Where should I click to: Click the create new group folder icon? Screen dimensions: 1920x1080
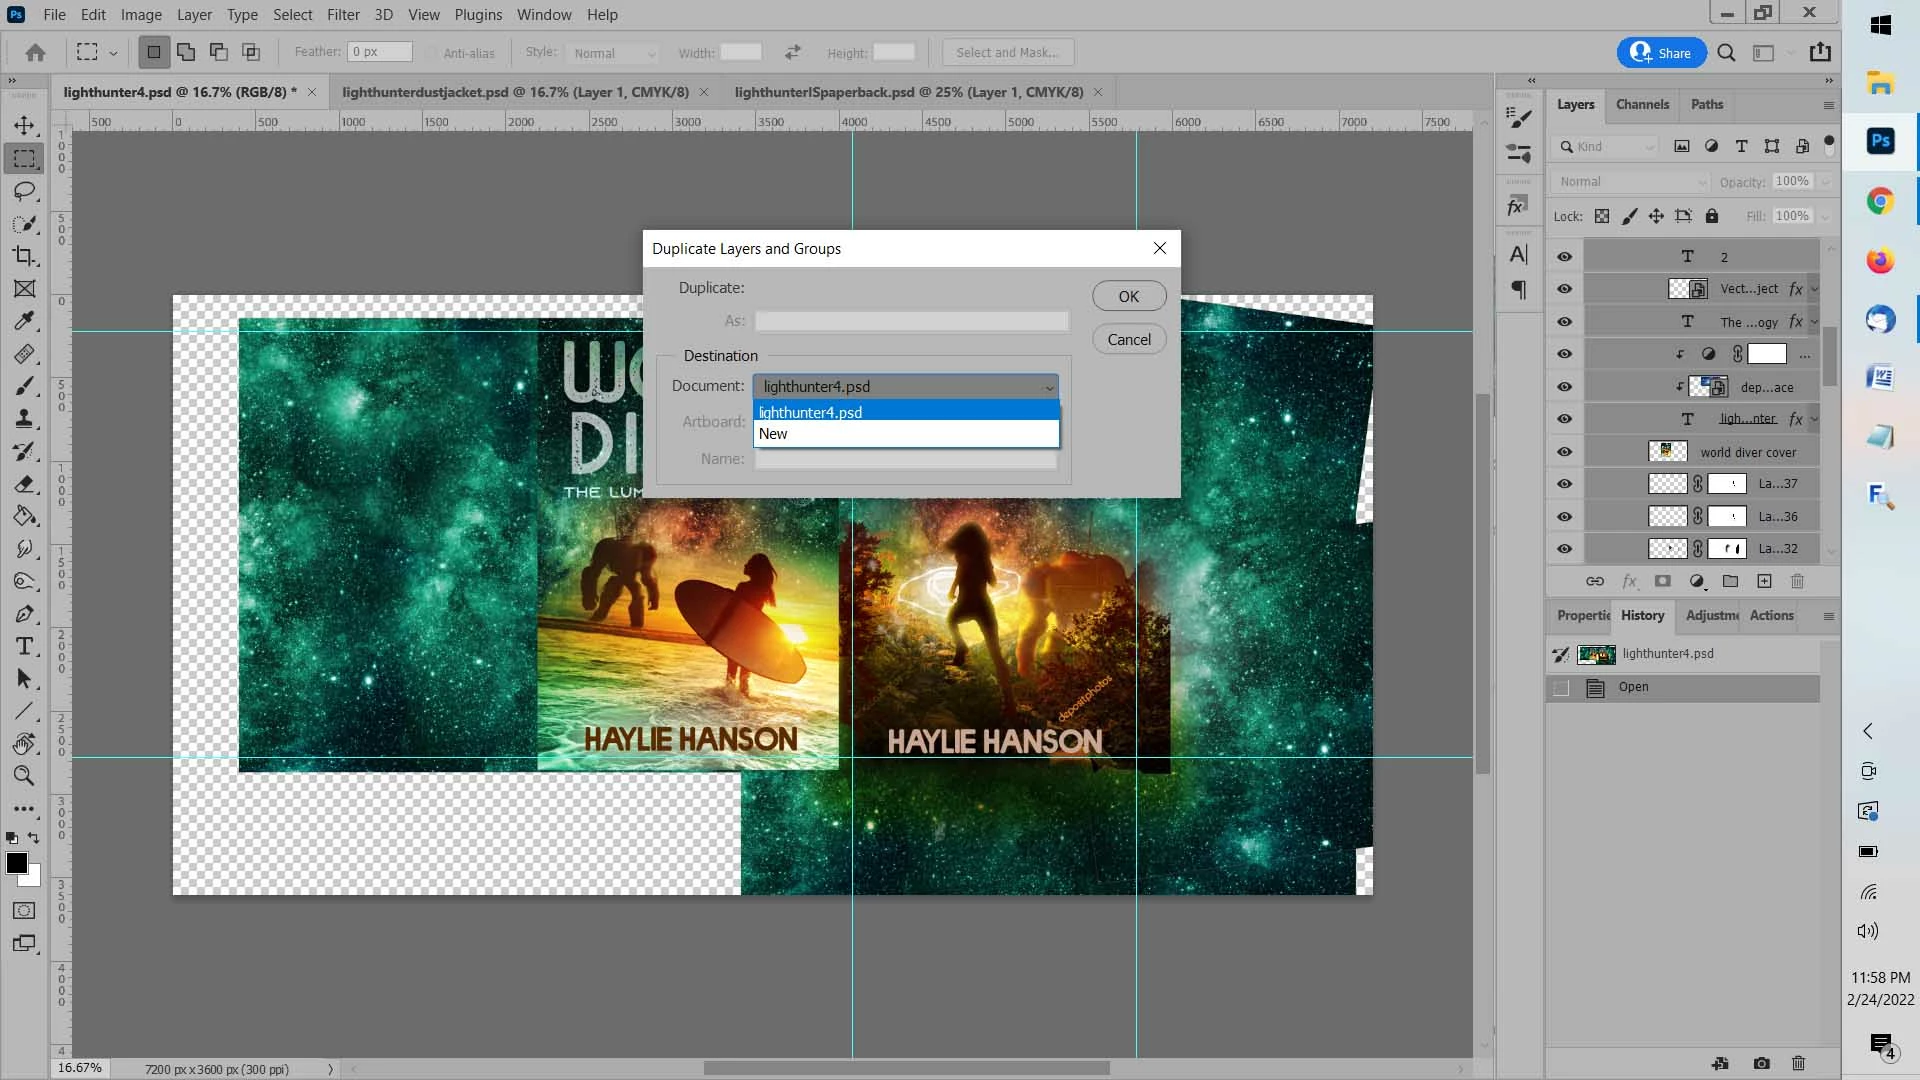tap(1730, 581)
